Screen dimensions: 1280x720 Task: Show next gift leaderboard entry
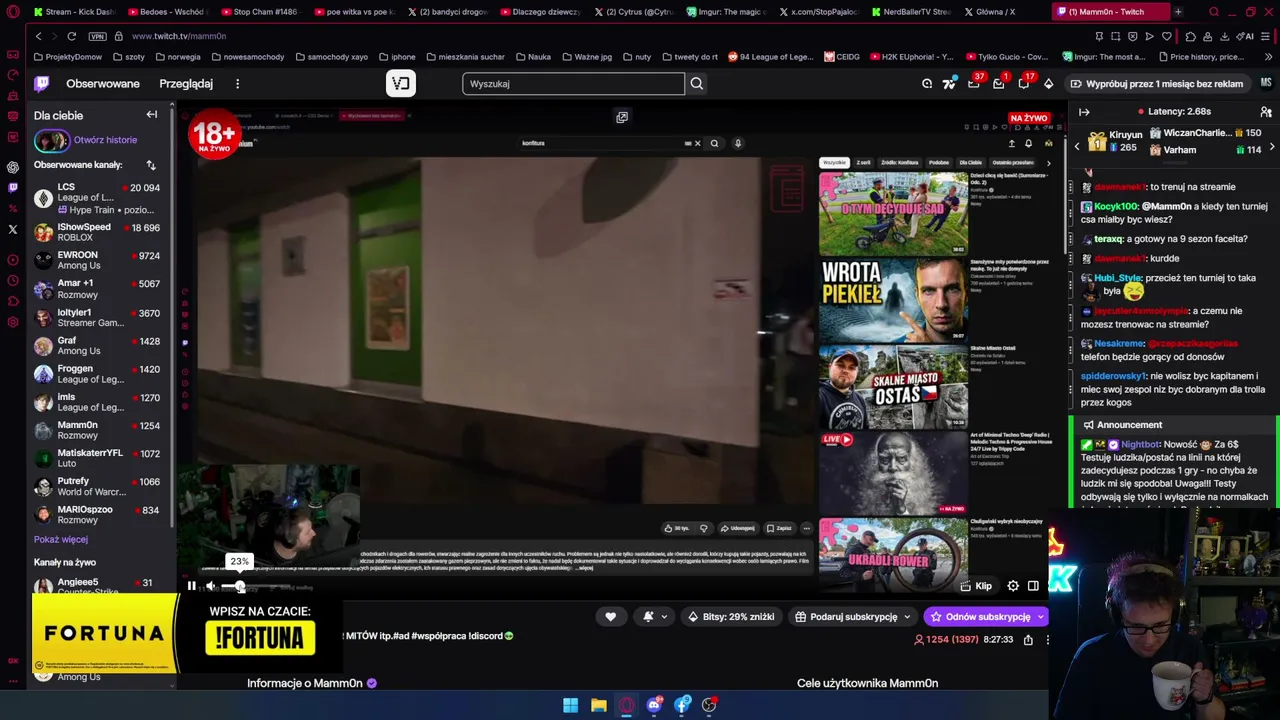click(x=1271, y=147)
